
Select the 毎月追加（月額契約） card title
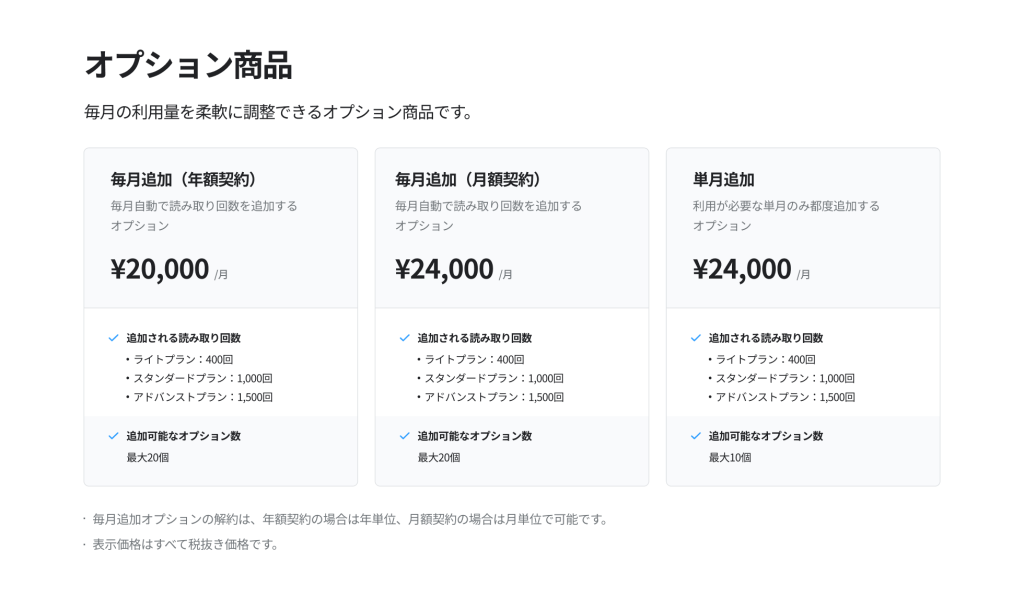pyautogui.click(x=470, y=180)
